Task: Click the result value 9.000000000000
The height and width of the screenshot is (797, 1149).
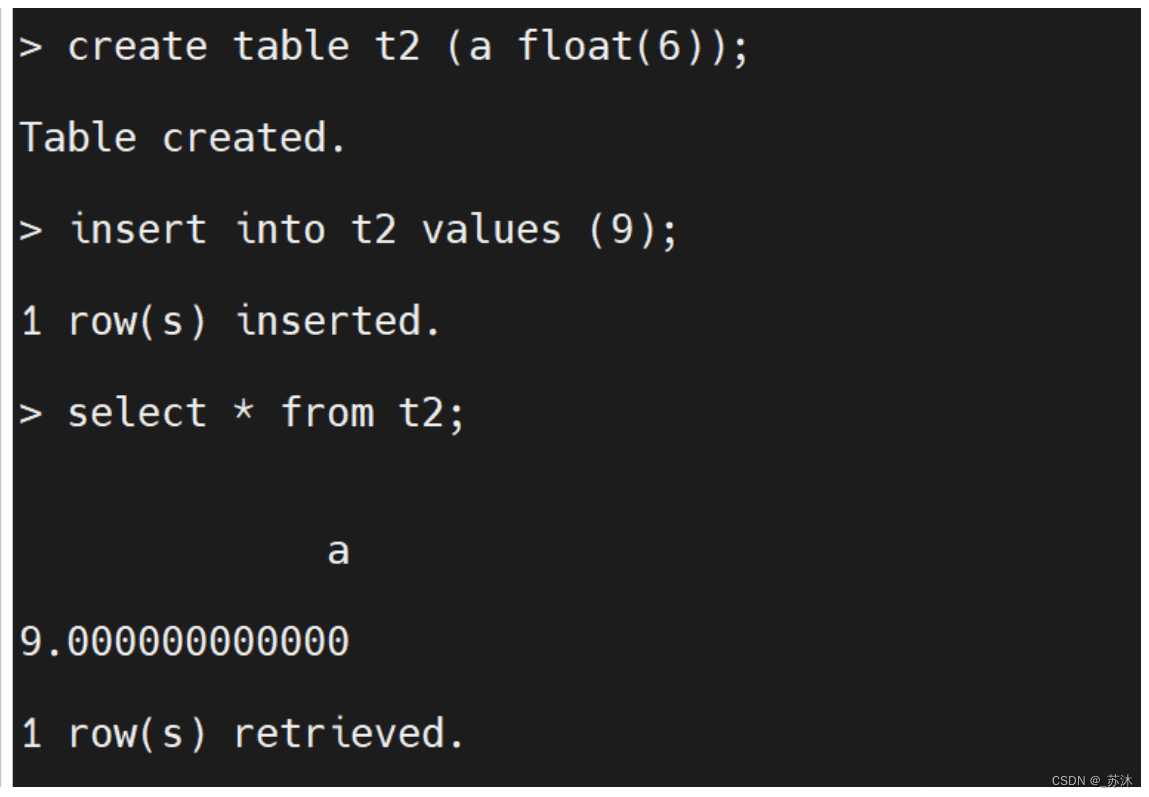Action: click(185, 642)
